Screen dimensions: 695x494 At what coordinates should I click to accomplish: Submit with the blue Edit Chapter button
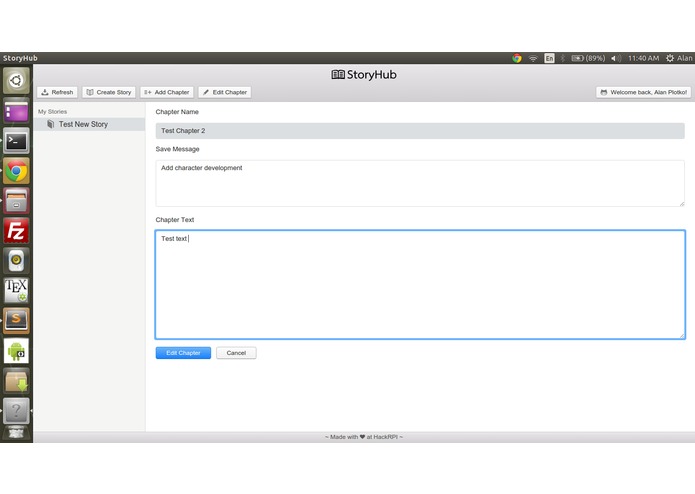click(183, 353)
